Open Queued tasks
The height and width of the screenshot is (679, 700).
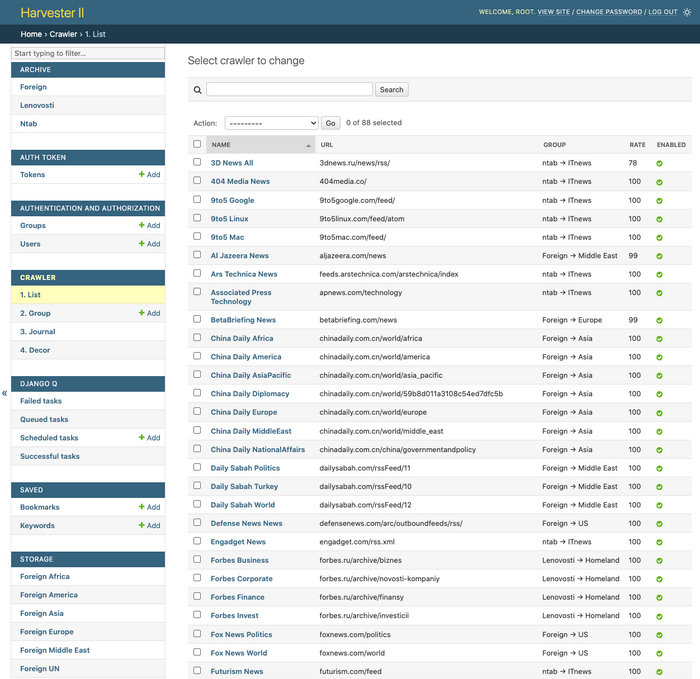point(44,419)
